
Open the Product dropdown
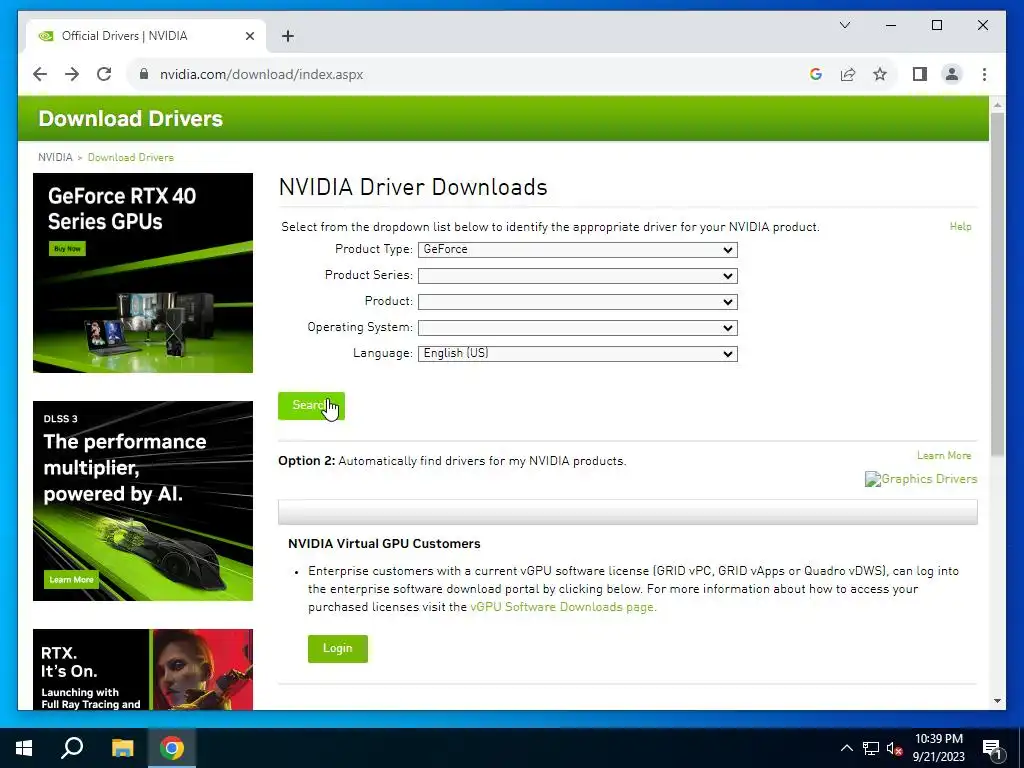click(577, 302)
